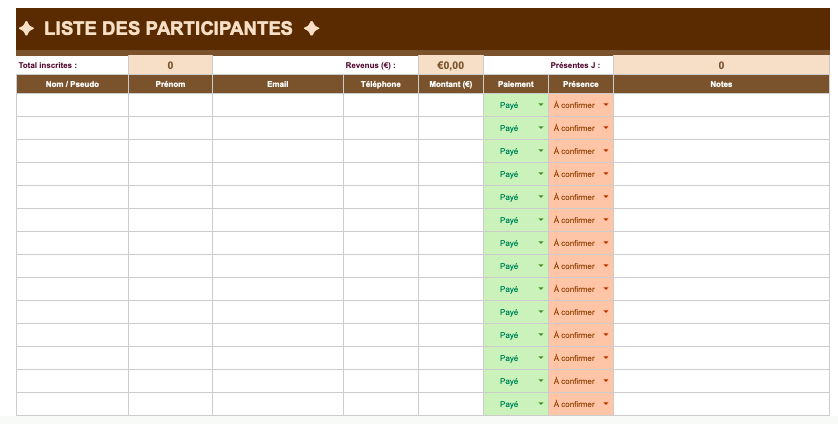Expand the last row's À confirmer dropdown

click(606, 405)
